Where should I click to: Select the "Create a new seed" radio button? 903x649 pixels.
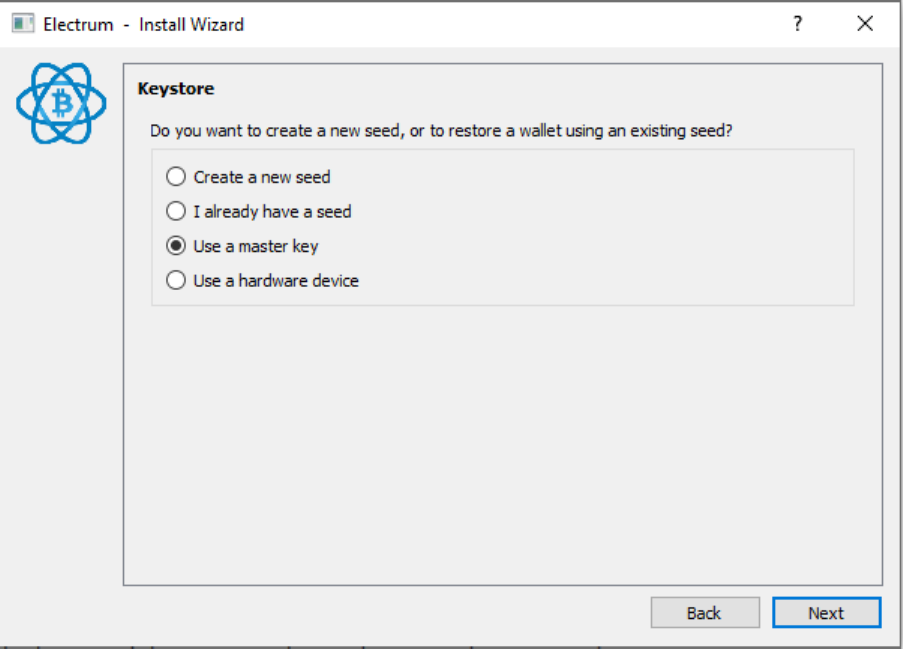tap(176, 177)
